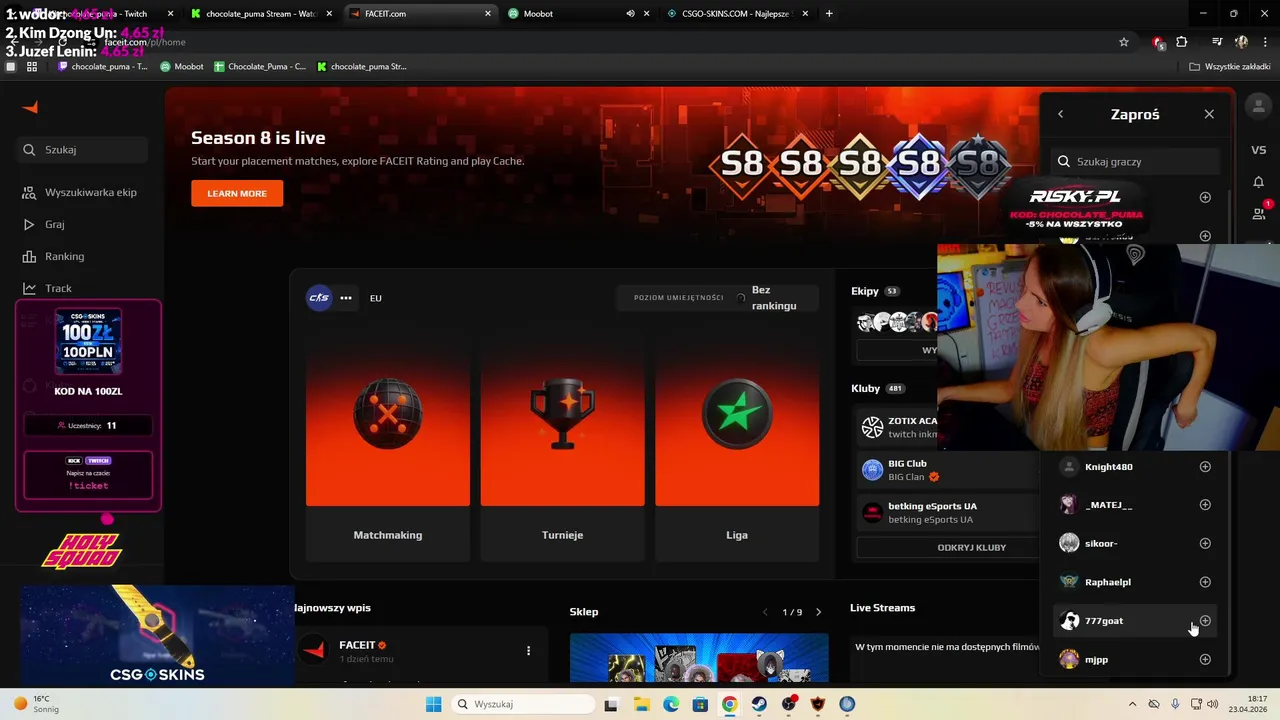Screen dimensions: 1280x720
Task: Open Chrome three-dot menu
Action: click(1265, 42)
